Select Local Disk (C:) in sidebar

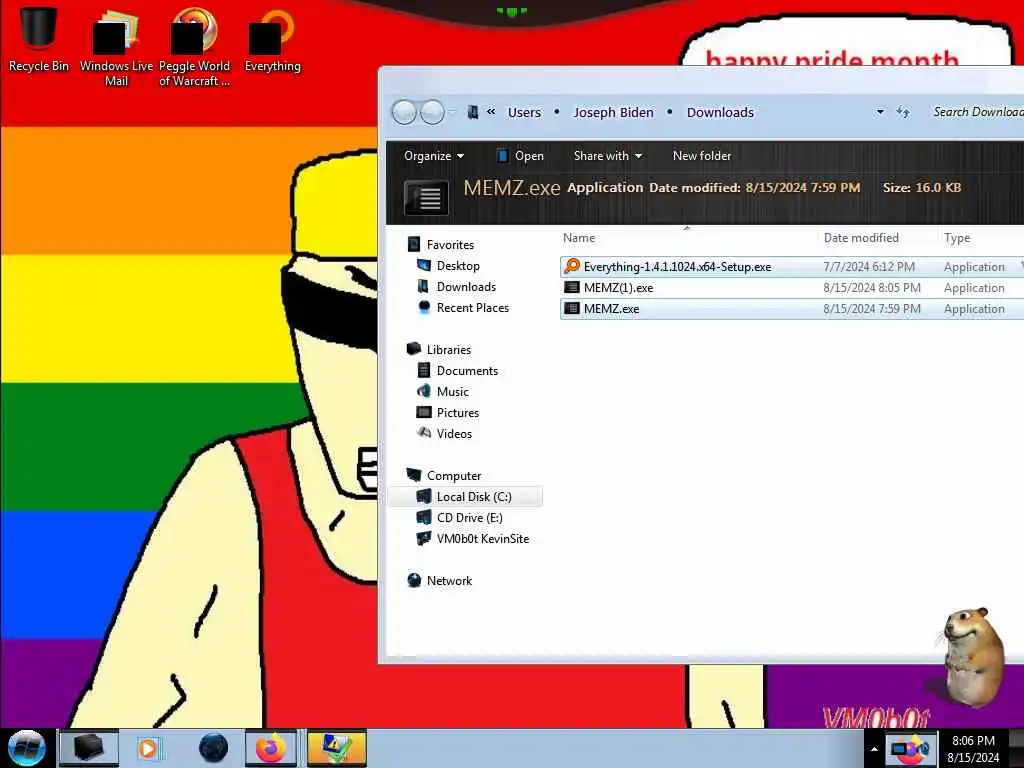[466, 496]
